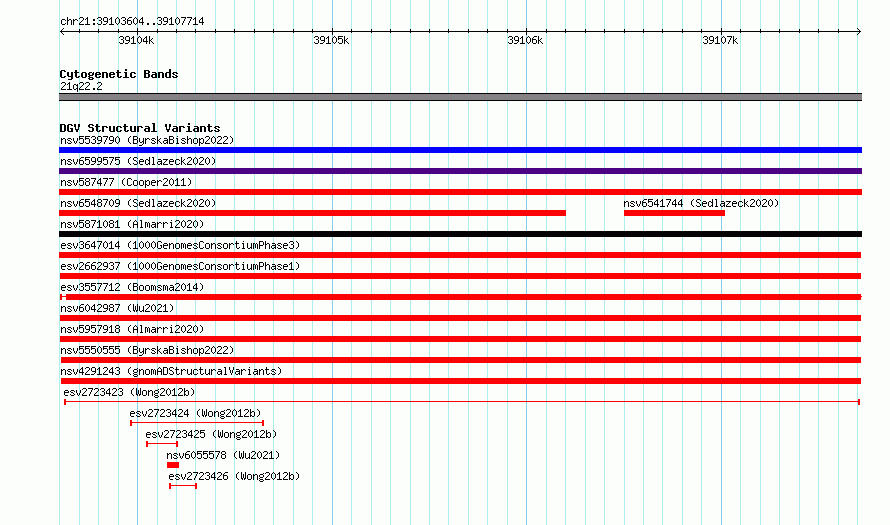Click the nsv6042987 red variant bar

coord(460,318)
